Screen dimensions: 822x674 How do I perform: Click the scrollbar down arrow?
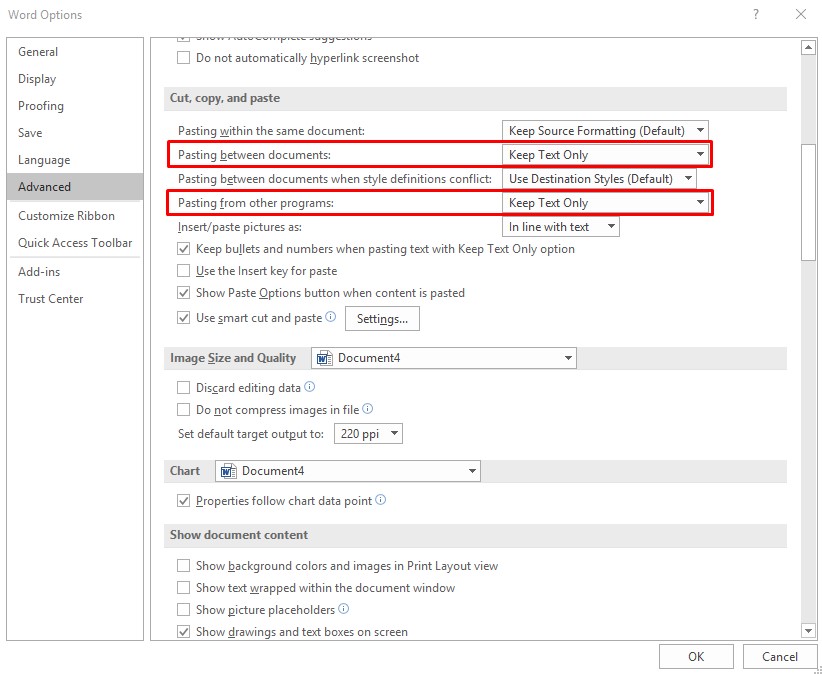808,631
